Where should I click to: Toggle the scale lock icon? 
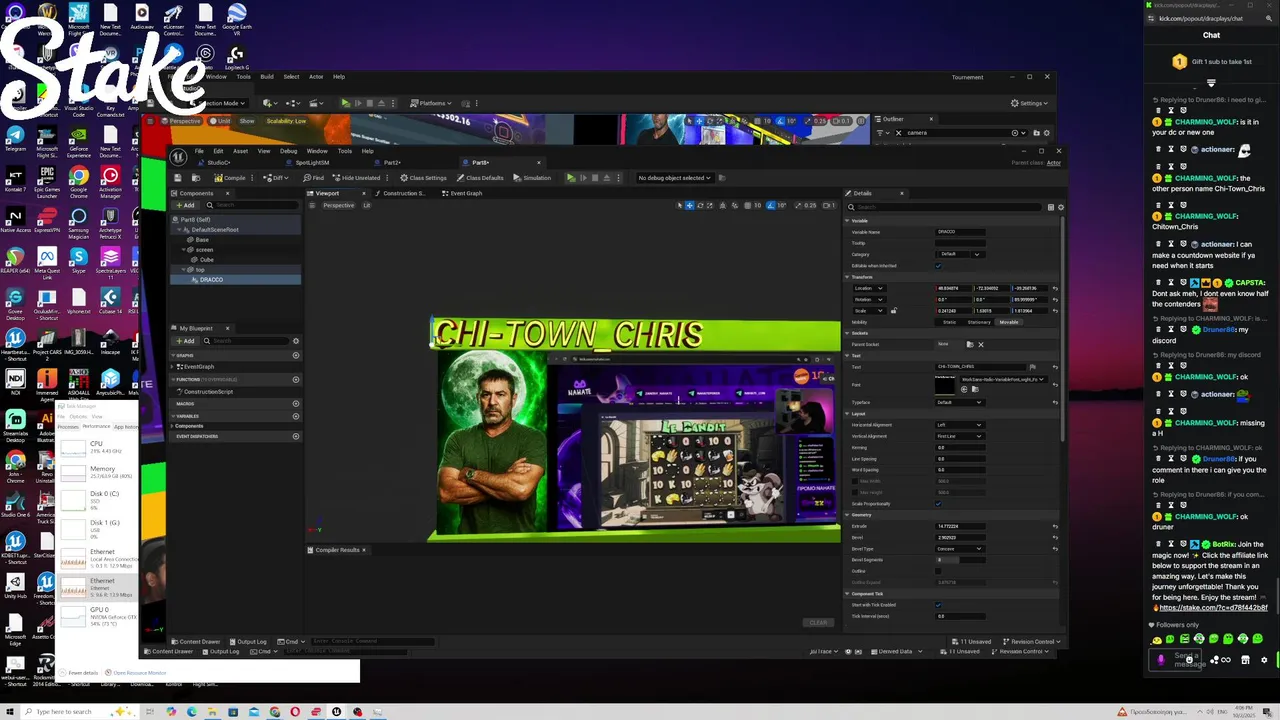894,311
